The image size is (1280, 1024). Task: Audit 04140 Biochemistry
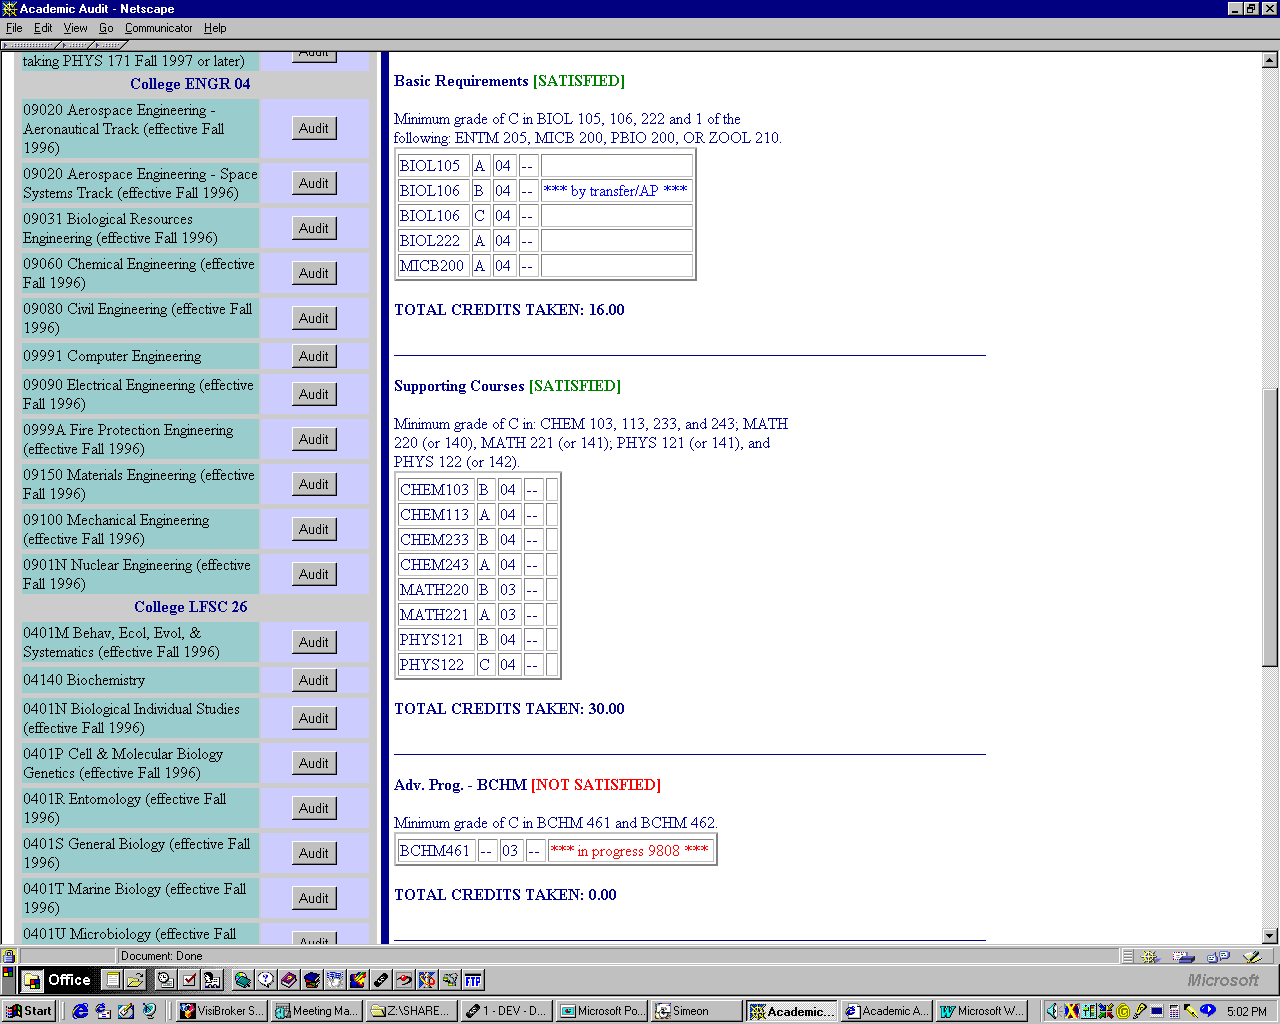click(x=314, y=680)
